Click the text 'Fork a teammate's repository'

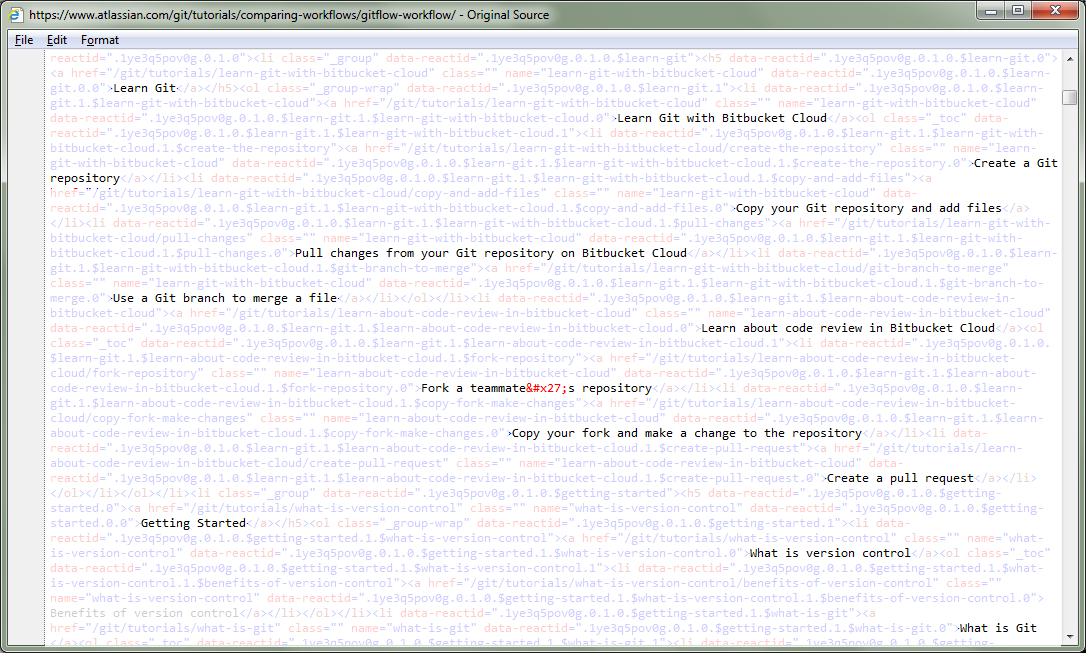(x=536, y=388)
